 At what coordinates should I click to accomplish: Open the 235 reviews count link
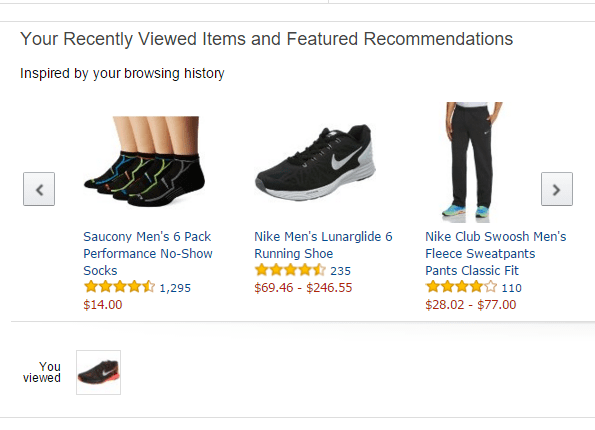point(340,271)
